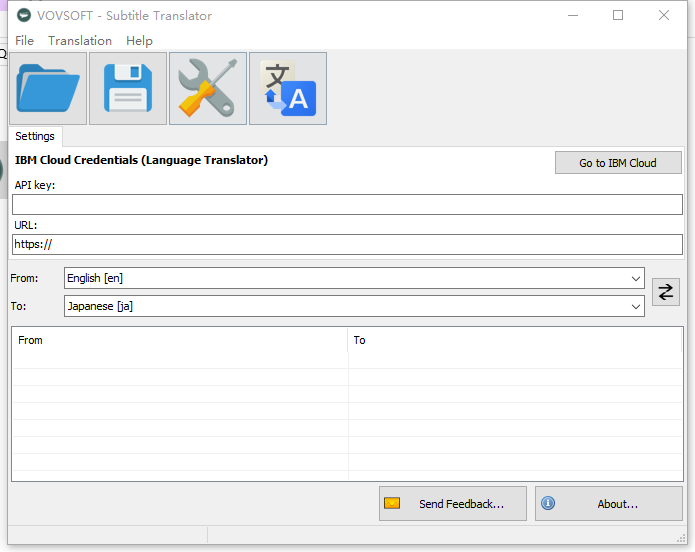Open the File menu
695x552 pixels.
pos(24,40)
